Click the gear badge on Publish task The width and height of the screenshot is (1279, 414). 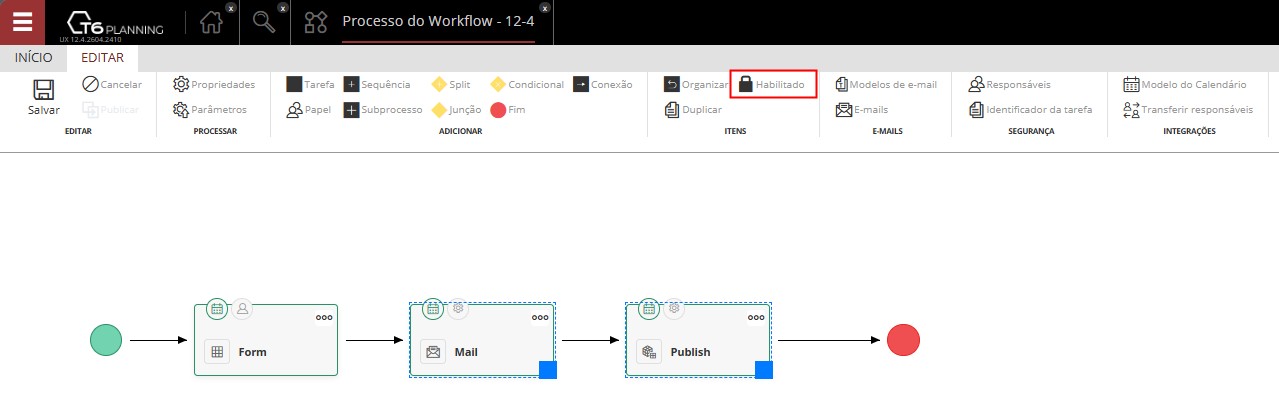pyautogui.click(x=674, y=309)
